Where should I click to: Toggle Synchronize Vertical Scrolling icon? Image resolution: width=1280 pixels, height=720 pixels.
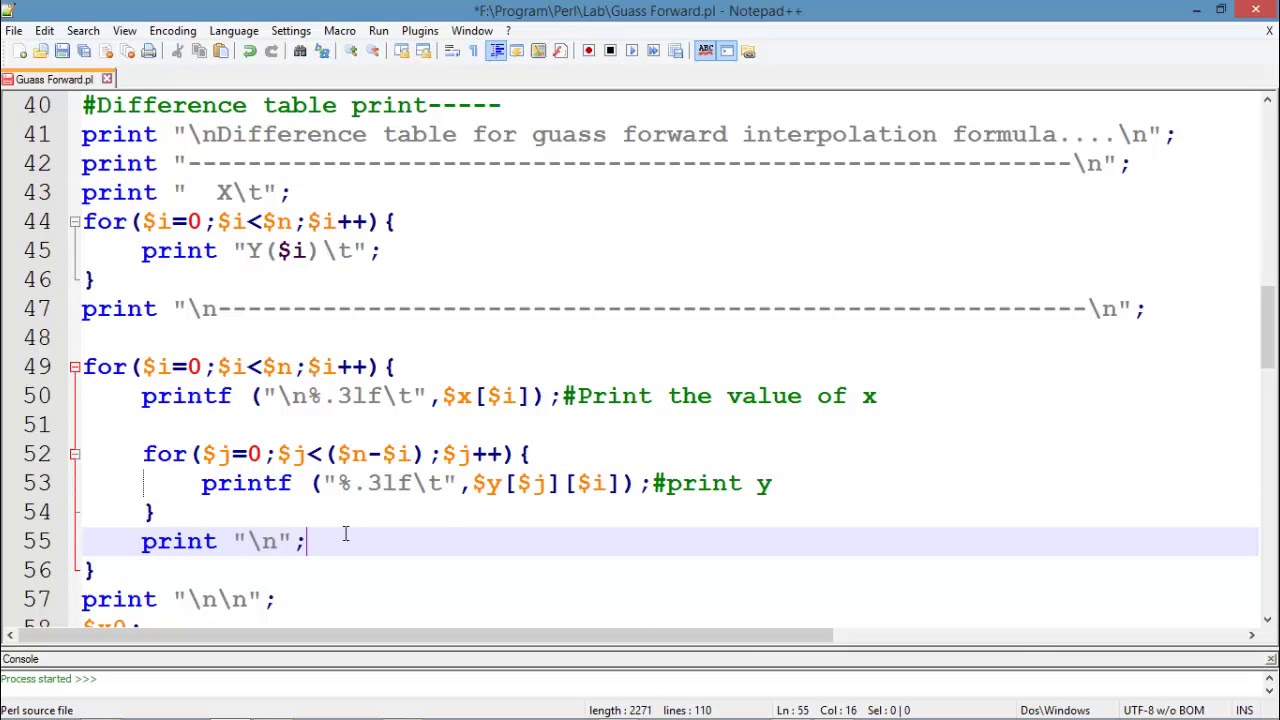click(401, 51)
